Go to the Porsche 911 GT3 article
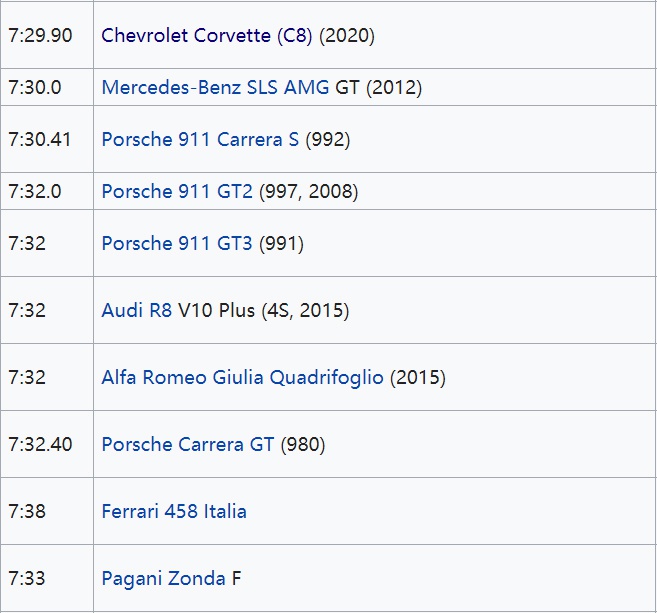Image resolution: width=657 pixels, height=613 pixels. coord(177,243)
